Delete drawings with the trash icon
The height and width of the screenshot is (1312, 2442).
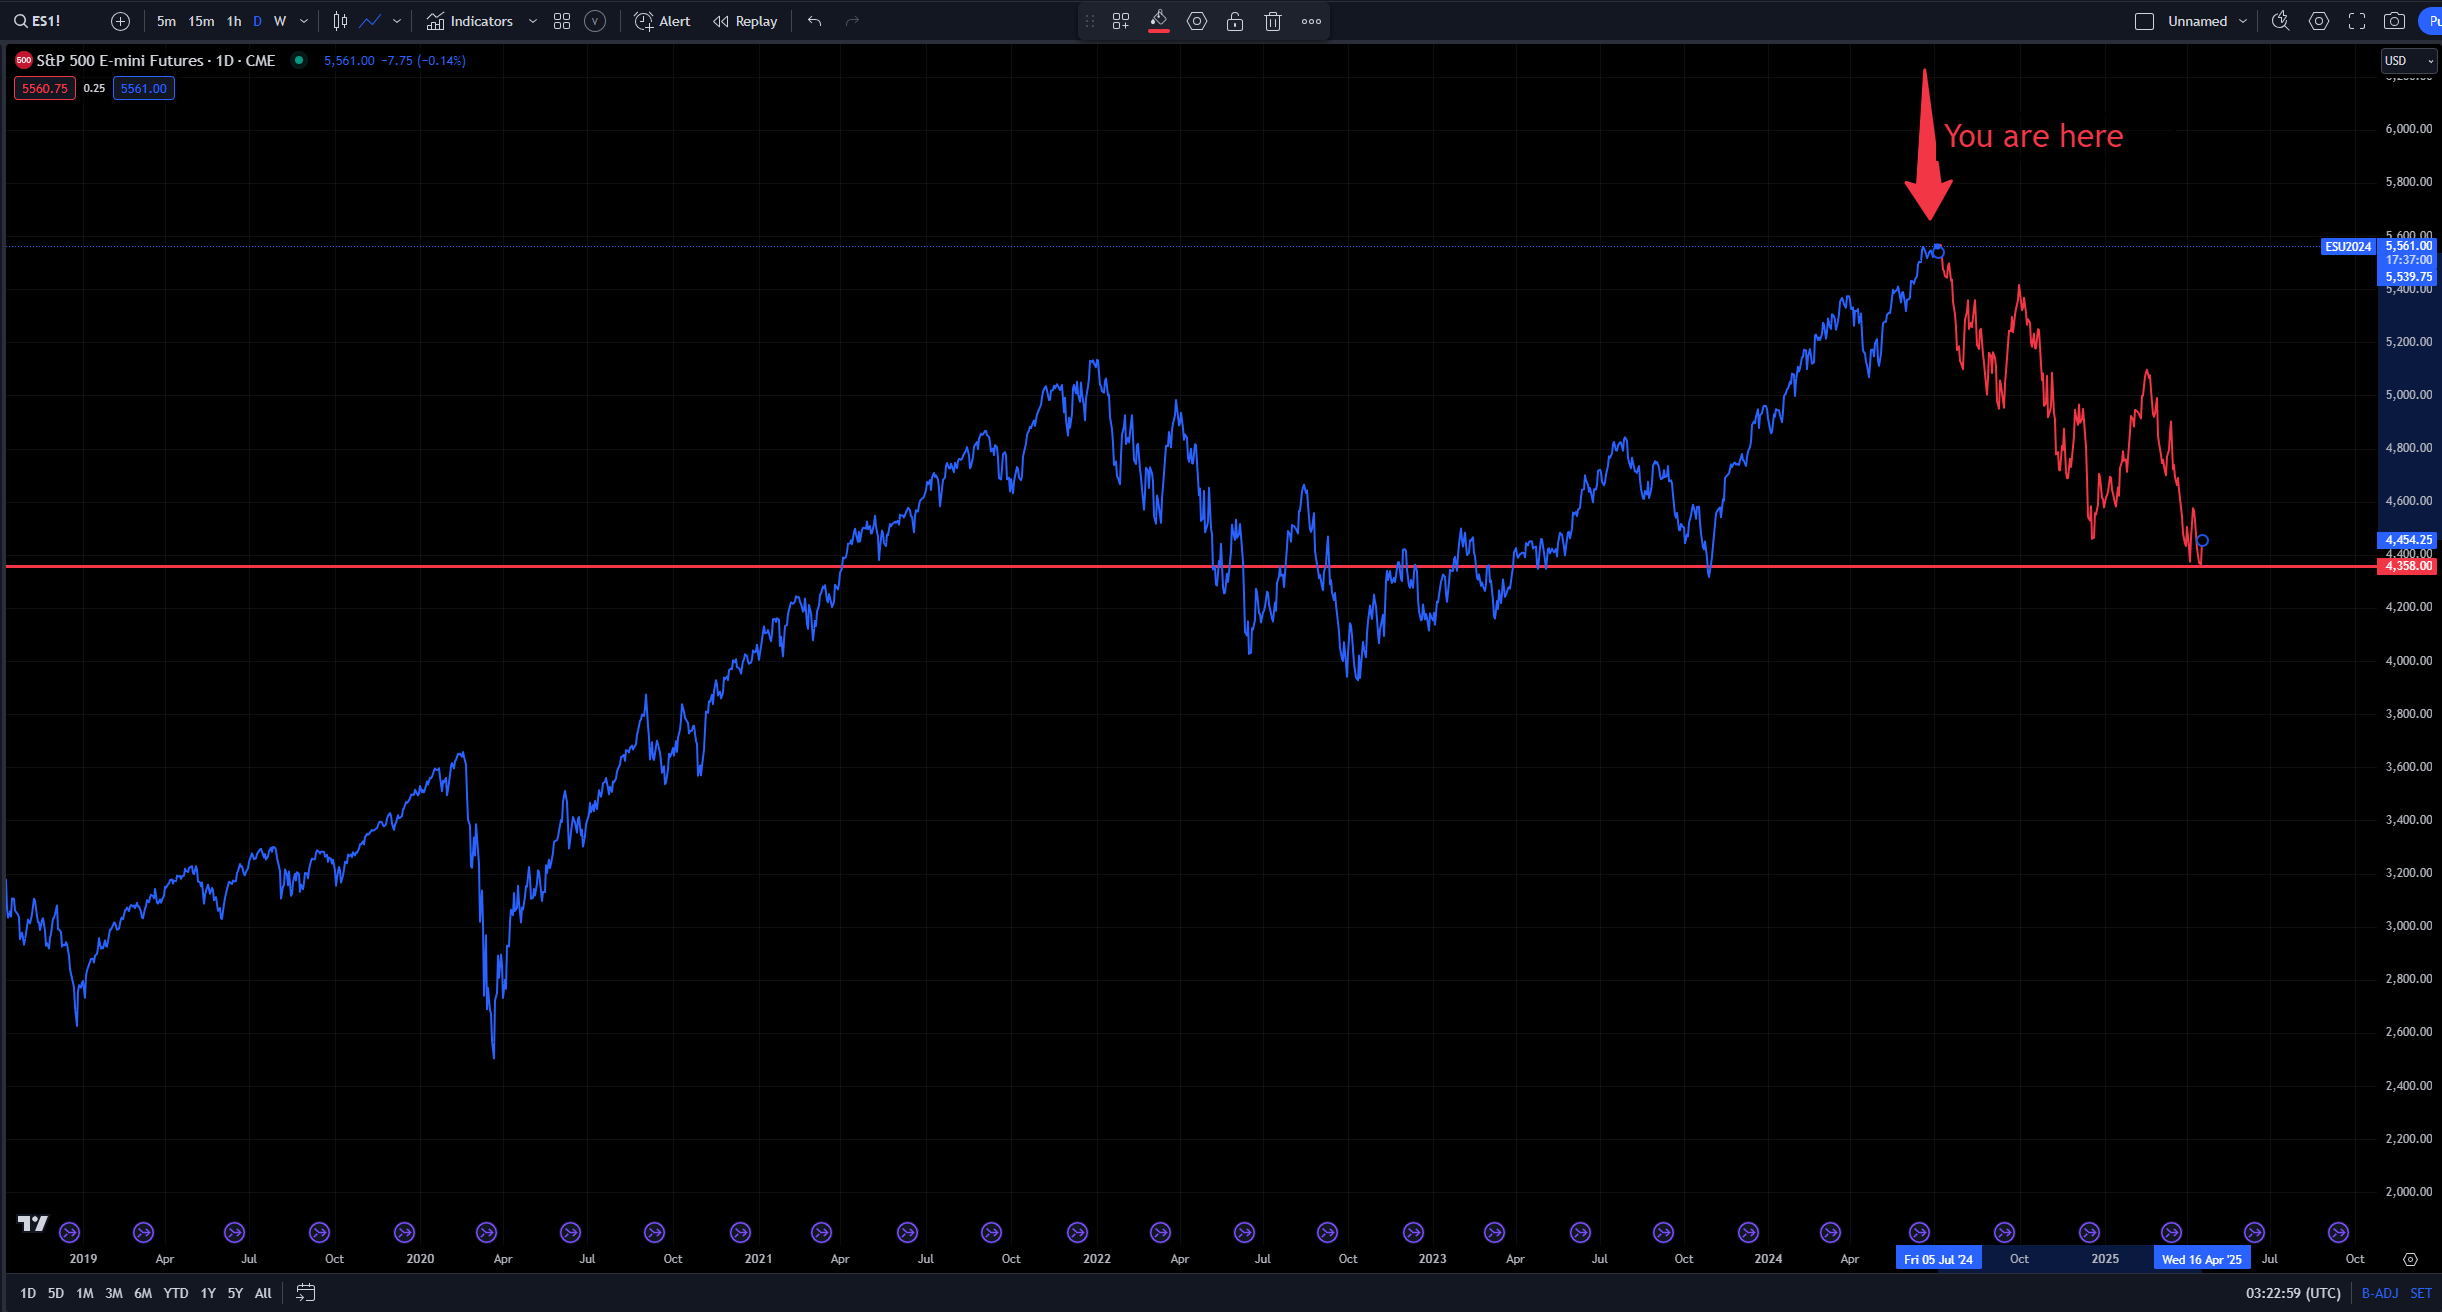(x=1272, y=20)
